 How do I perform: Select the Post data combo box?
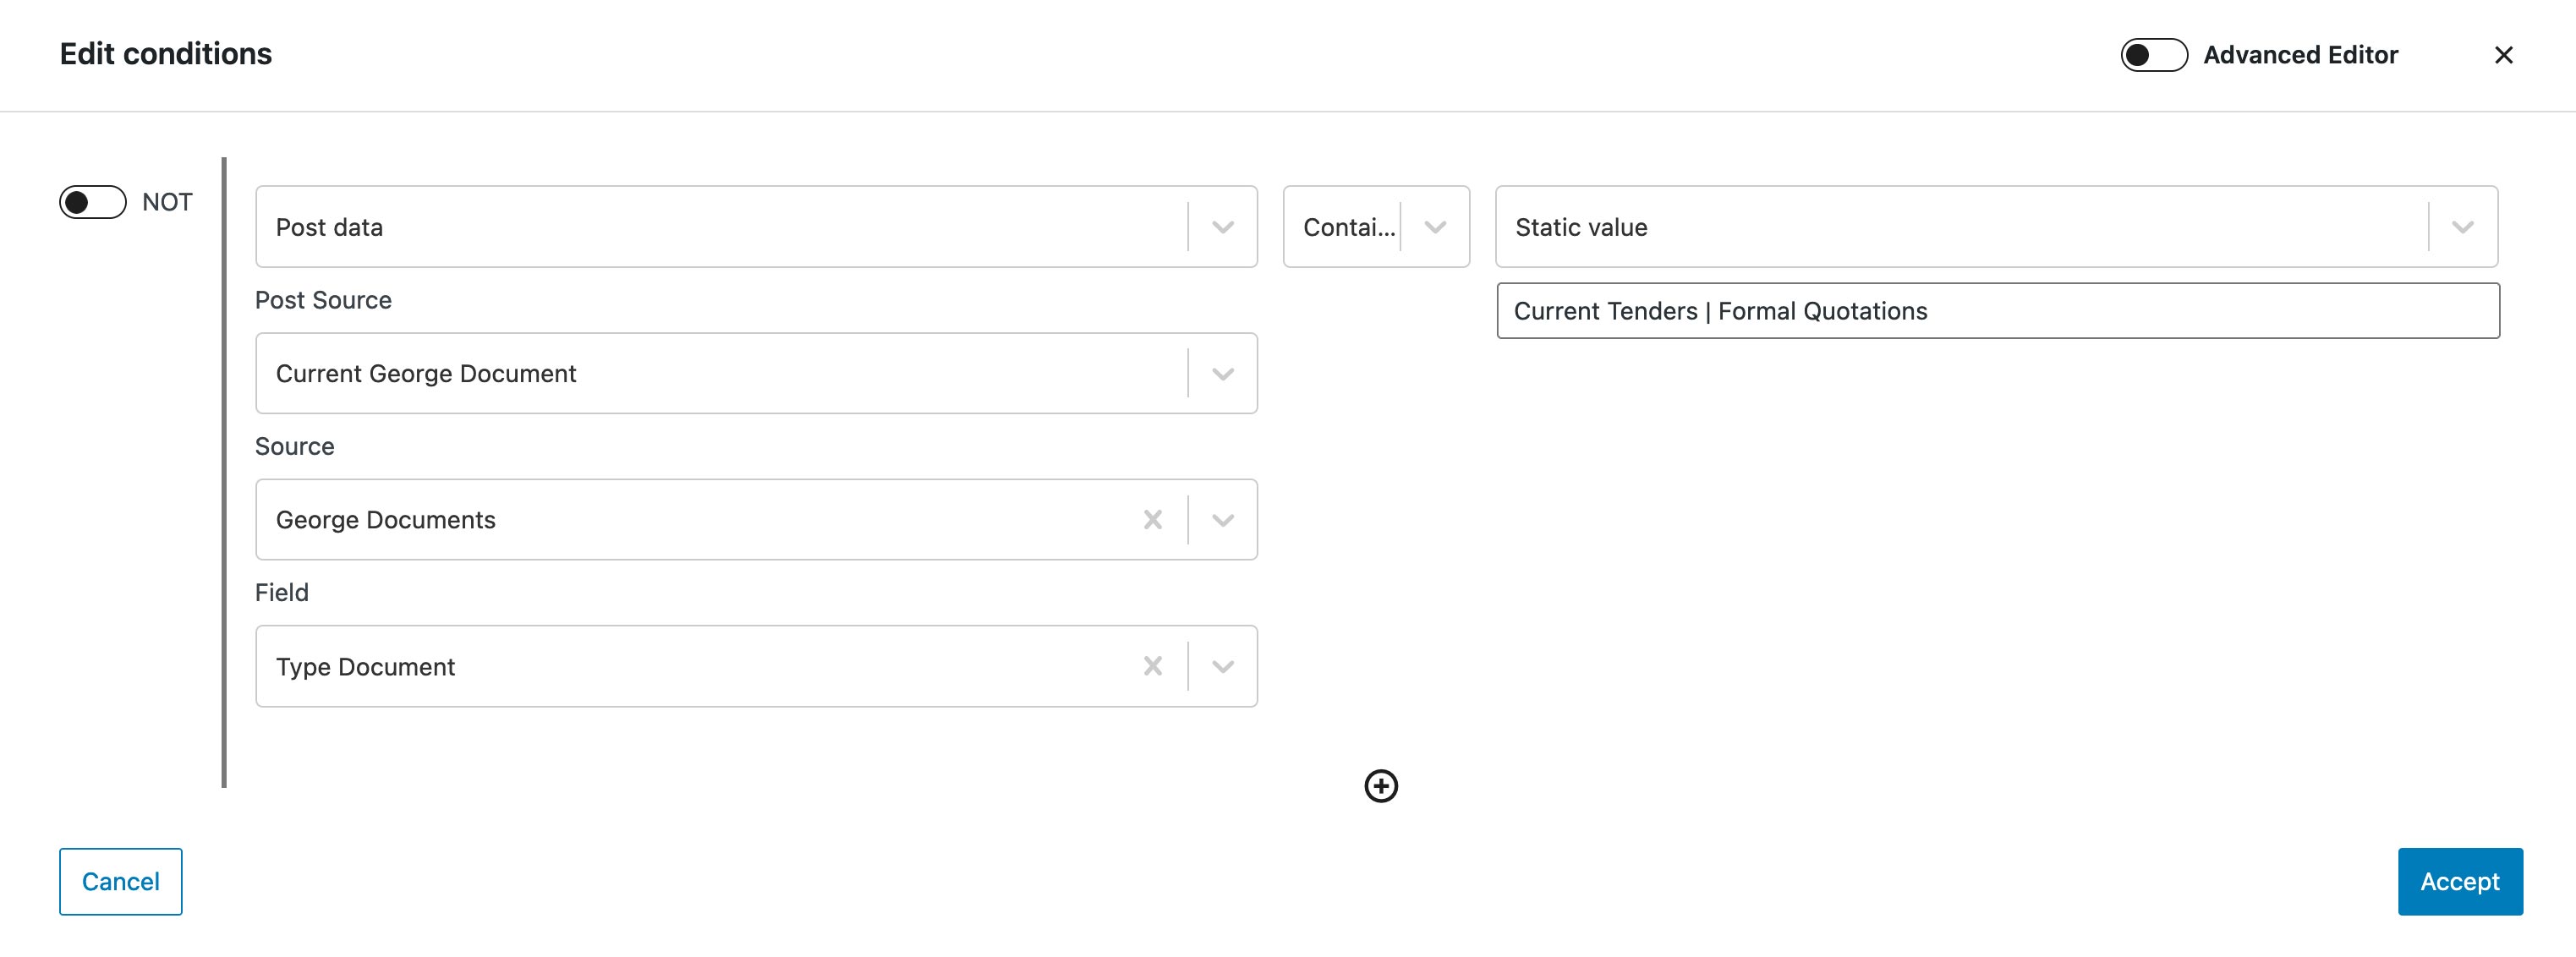click(x=756, y=227)
